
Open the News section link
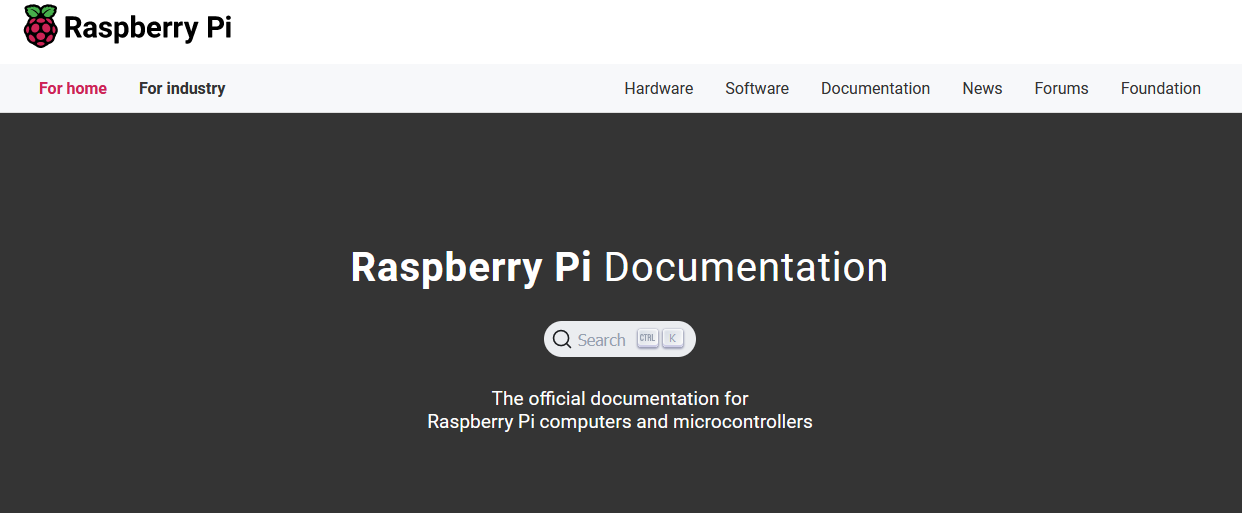(x=982, y=88)
